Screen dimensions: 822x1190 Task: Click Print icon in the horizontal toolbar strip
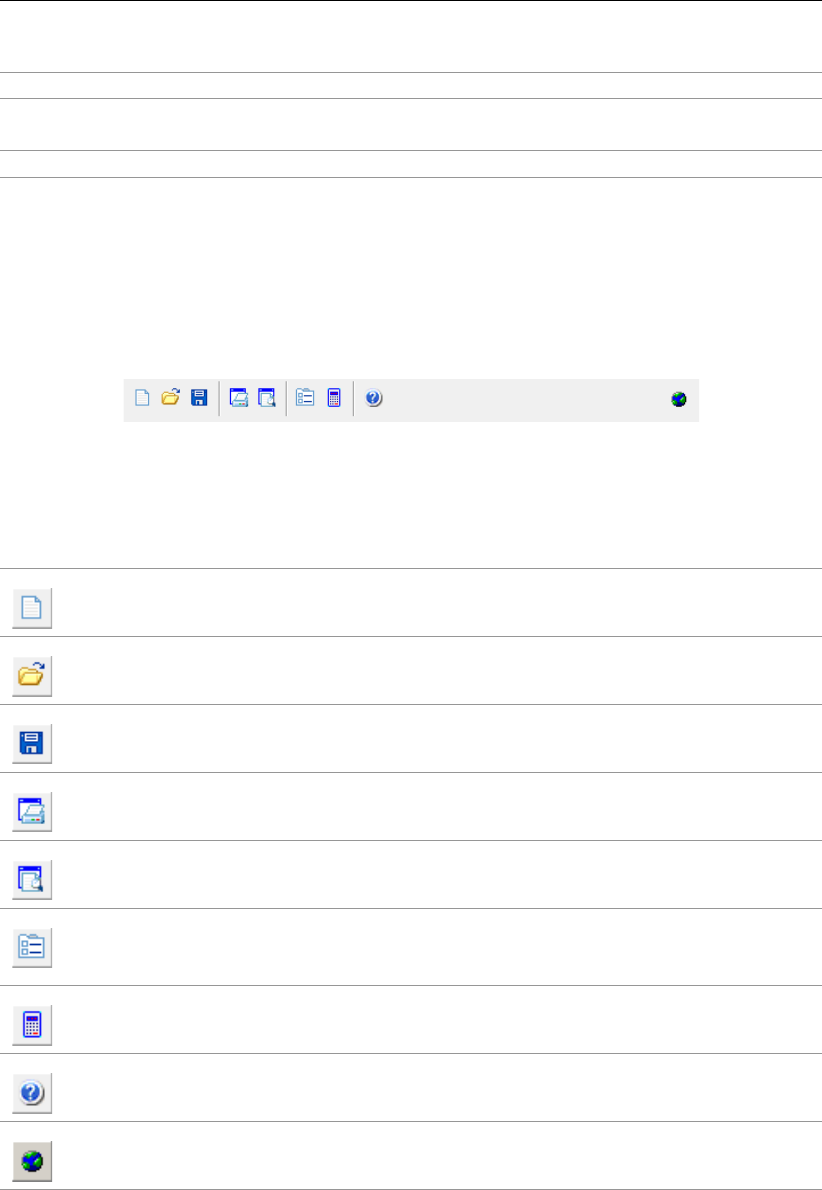pyautogui.click(x=239, y=398)
